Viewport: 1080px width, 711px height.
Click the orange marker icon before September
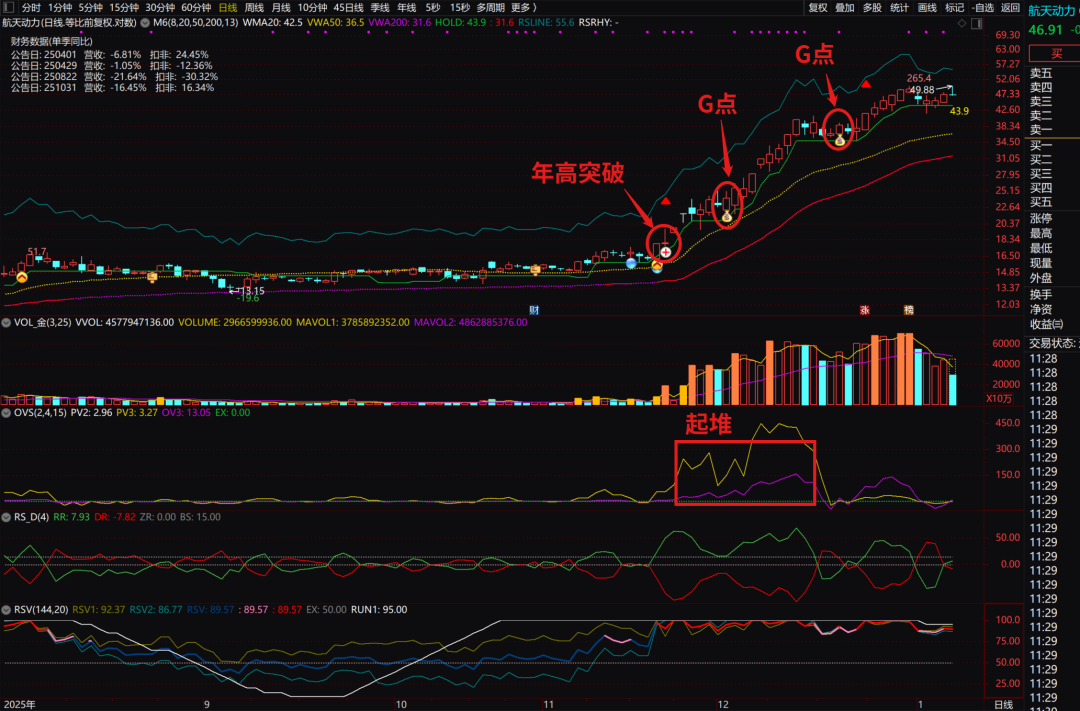[x=152, y=277]
